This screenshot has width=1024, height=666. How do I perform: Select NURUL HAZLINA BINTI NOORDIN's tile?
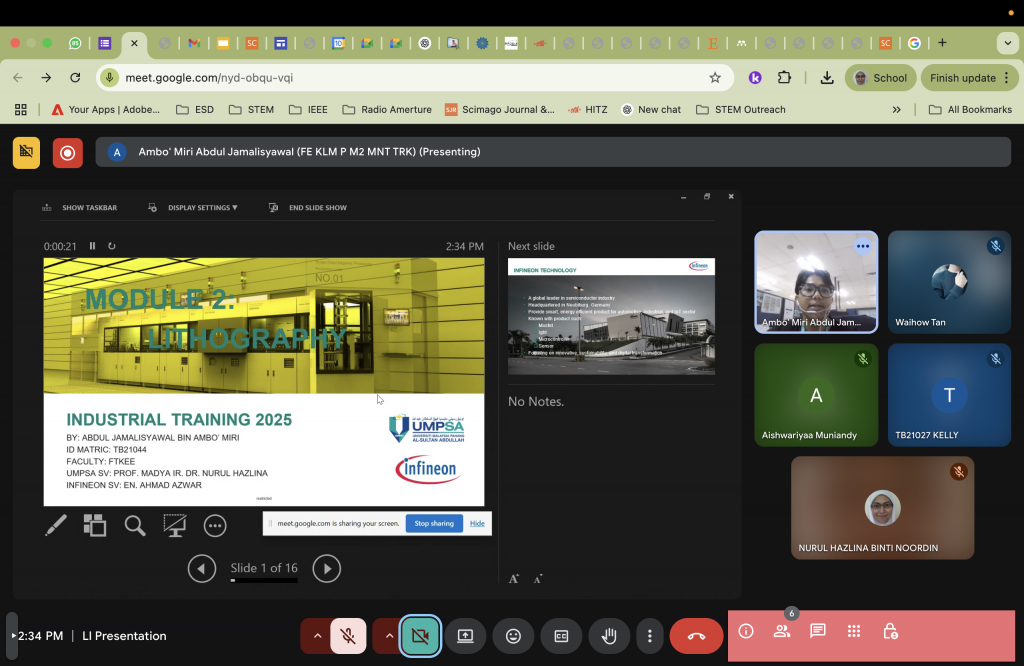click(x=882, y=508)
